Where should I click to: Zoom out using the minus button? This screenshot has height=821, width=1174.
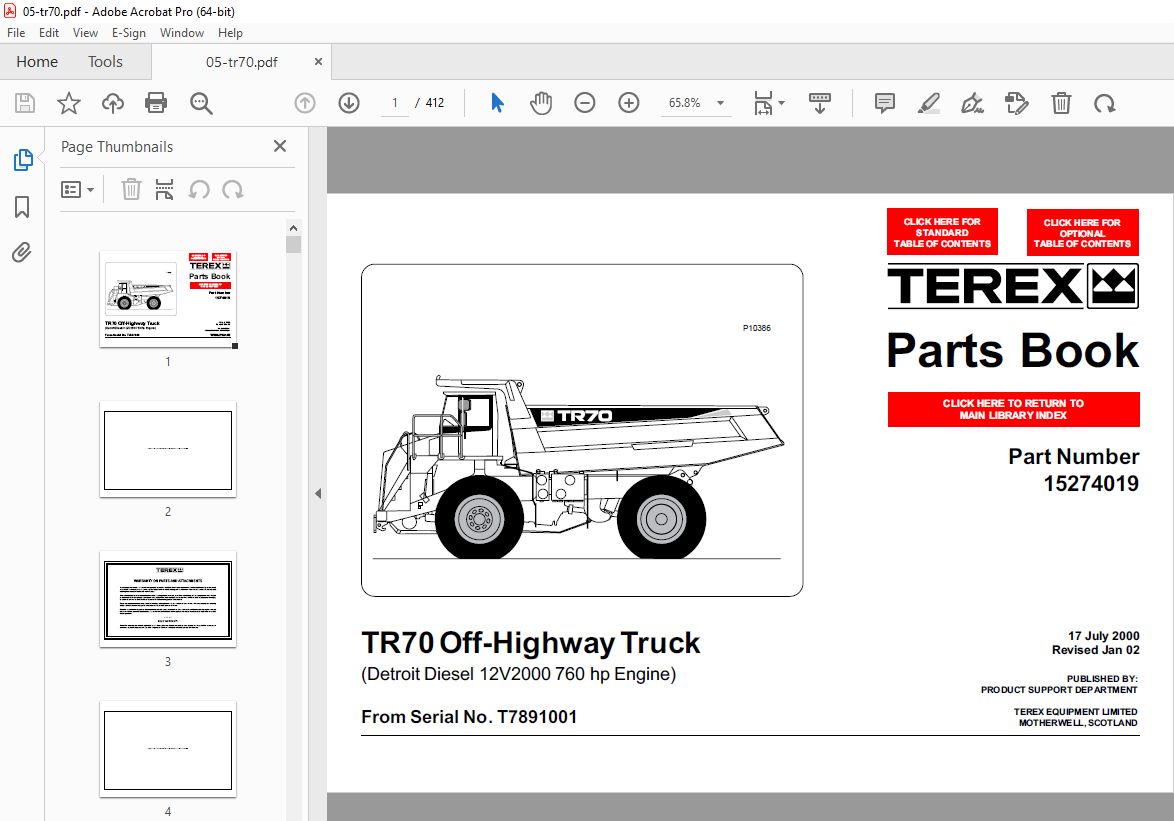point(585,103)
